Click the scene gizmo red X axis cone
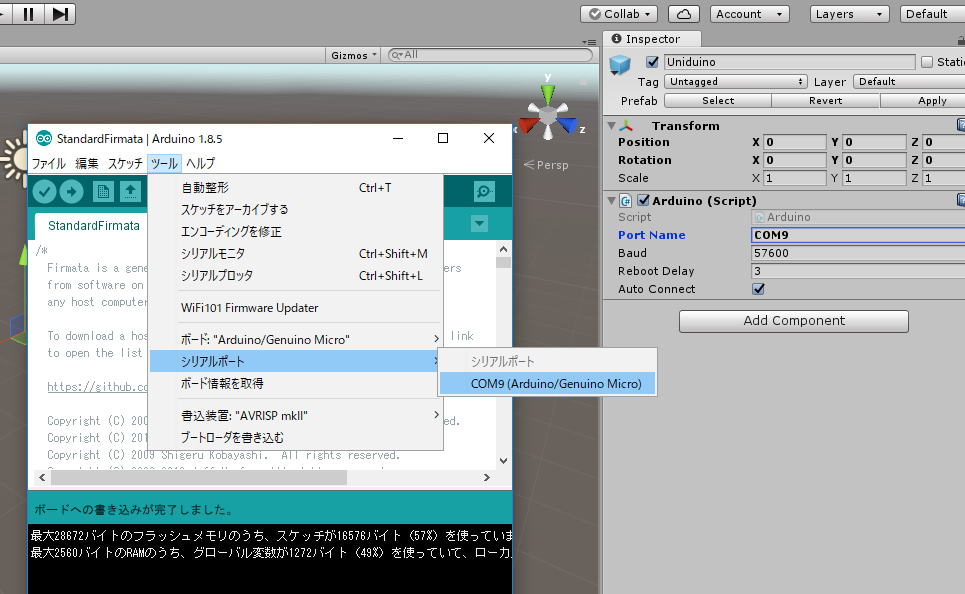The width and height of the screenshot is (965, 594). (528, 126)
